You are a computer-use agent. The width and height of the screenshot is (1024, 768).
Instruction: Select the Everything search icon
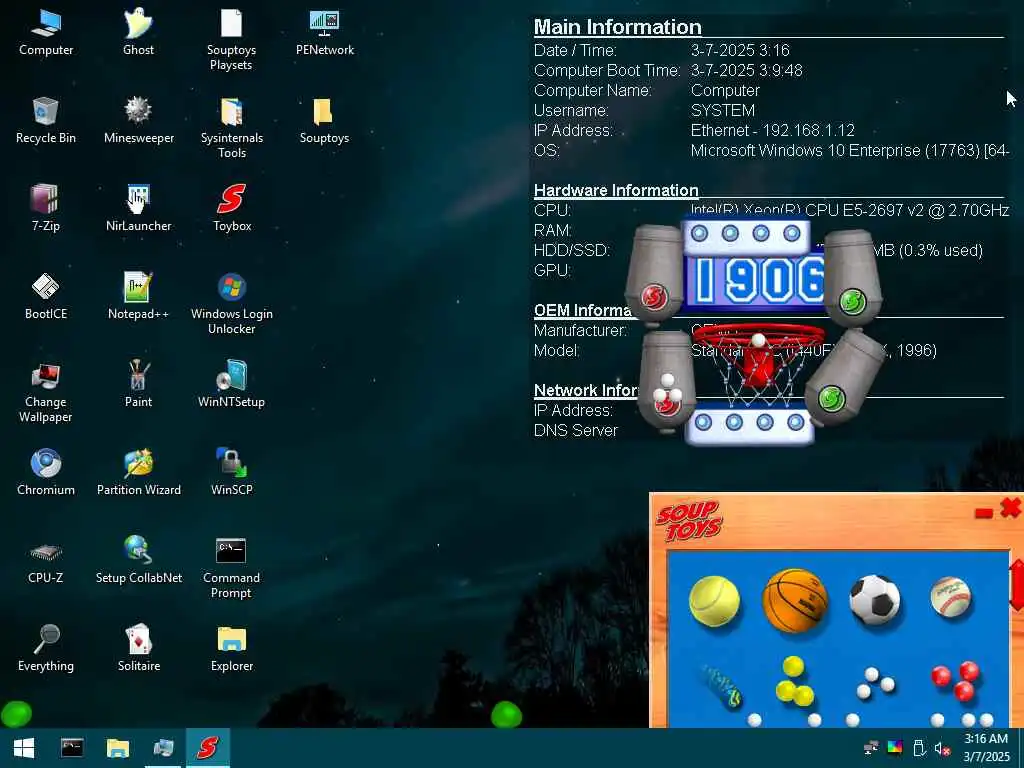46,648
